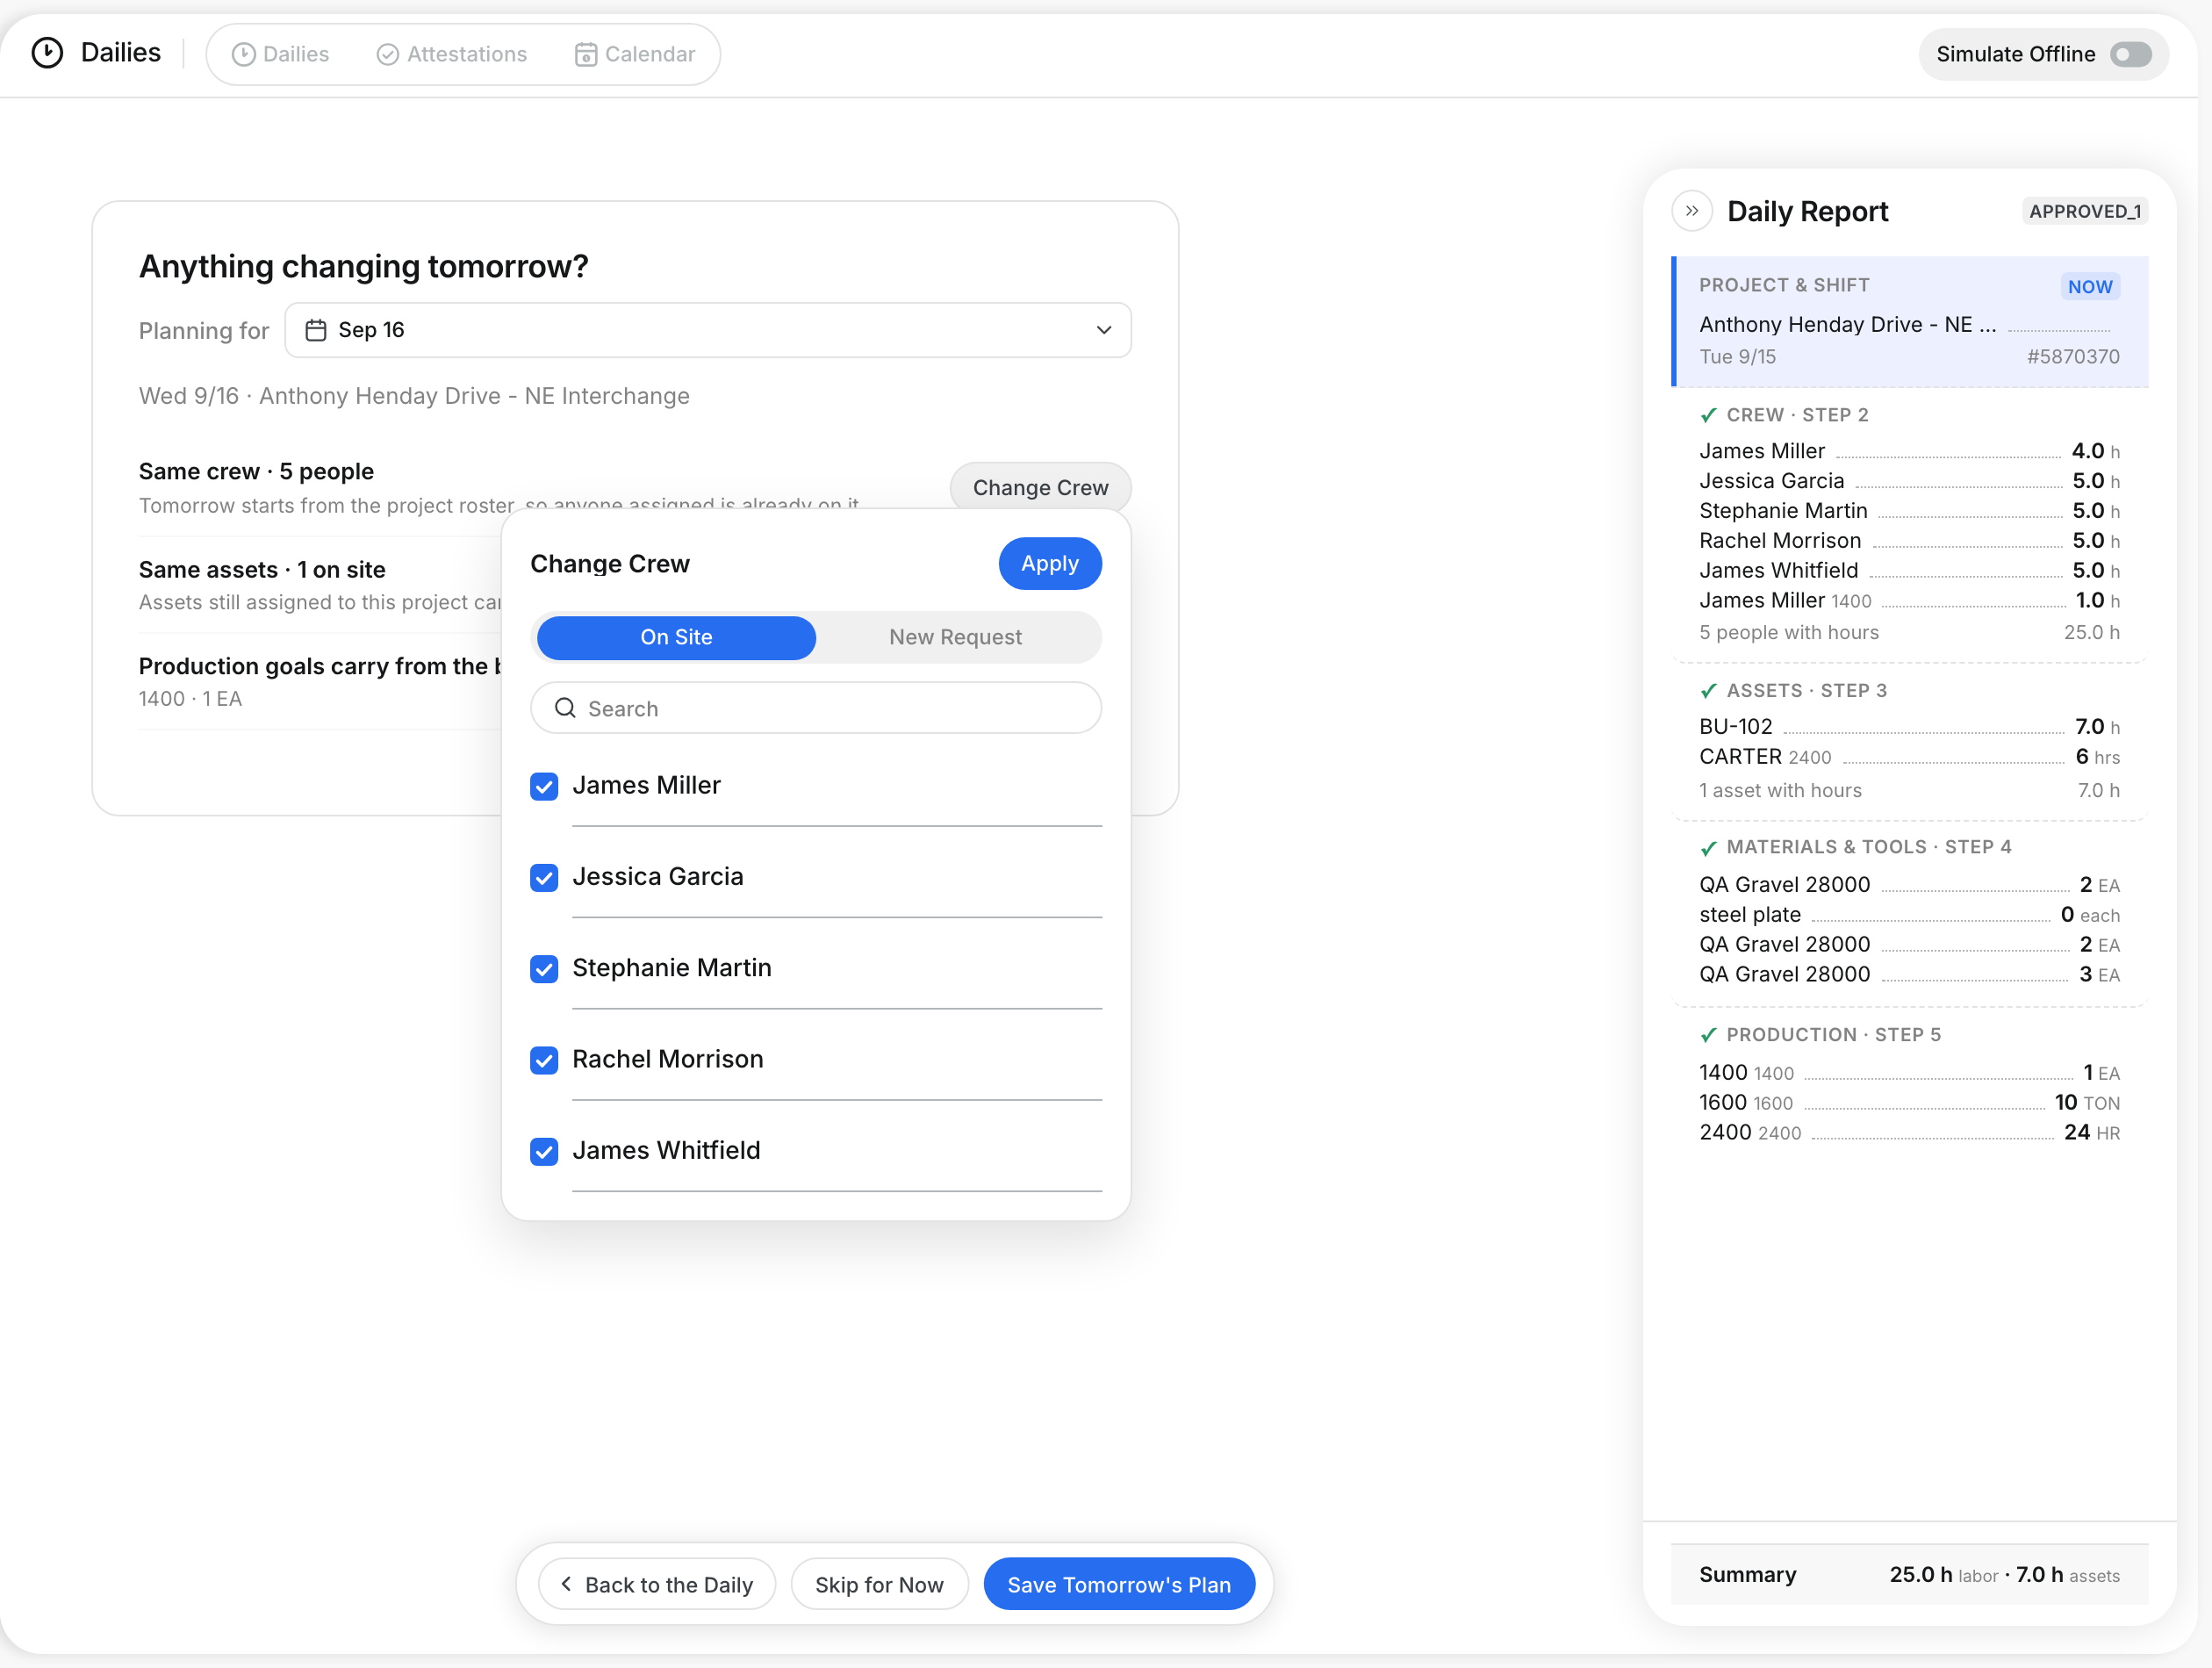Uncheck James Miller in crew list
This screenshot has height=1668, width=2212.
click(x=544, y=786)
